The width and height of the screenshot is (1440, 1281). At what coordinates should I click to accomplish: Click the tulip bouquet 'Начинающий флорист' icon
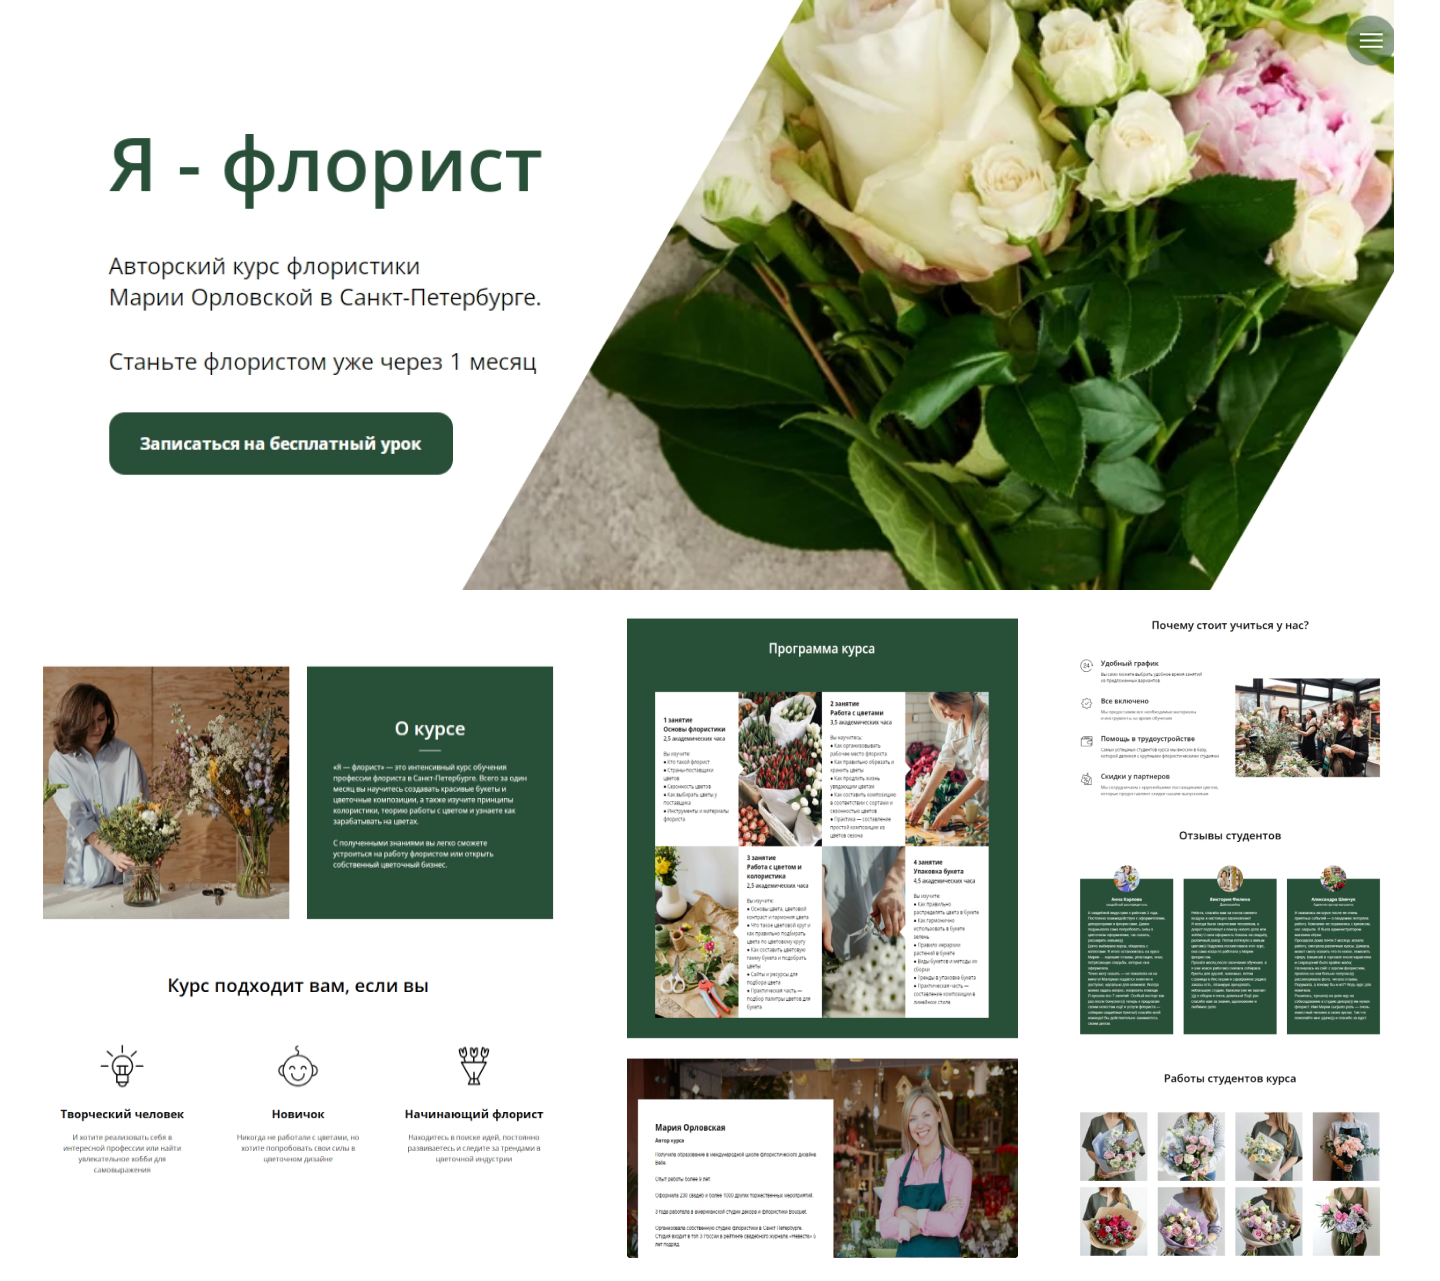click(474, 1066)
